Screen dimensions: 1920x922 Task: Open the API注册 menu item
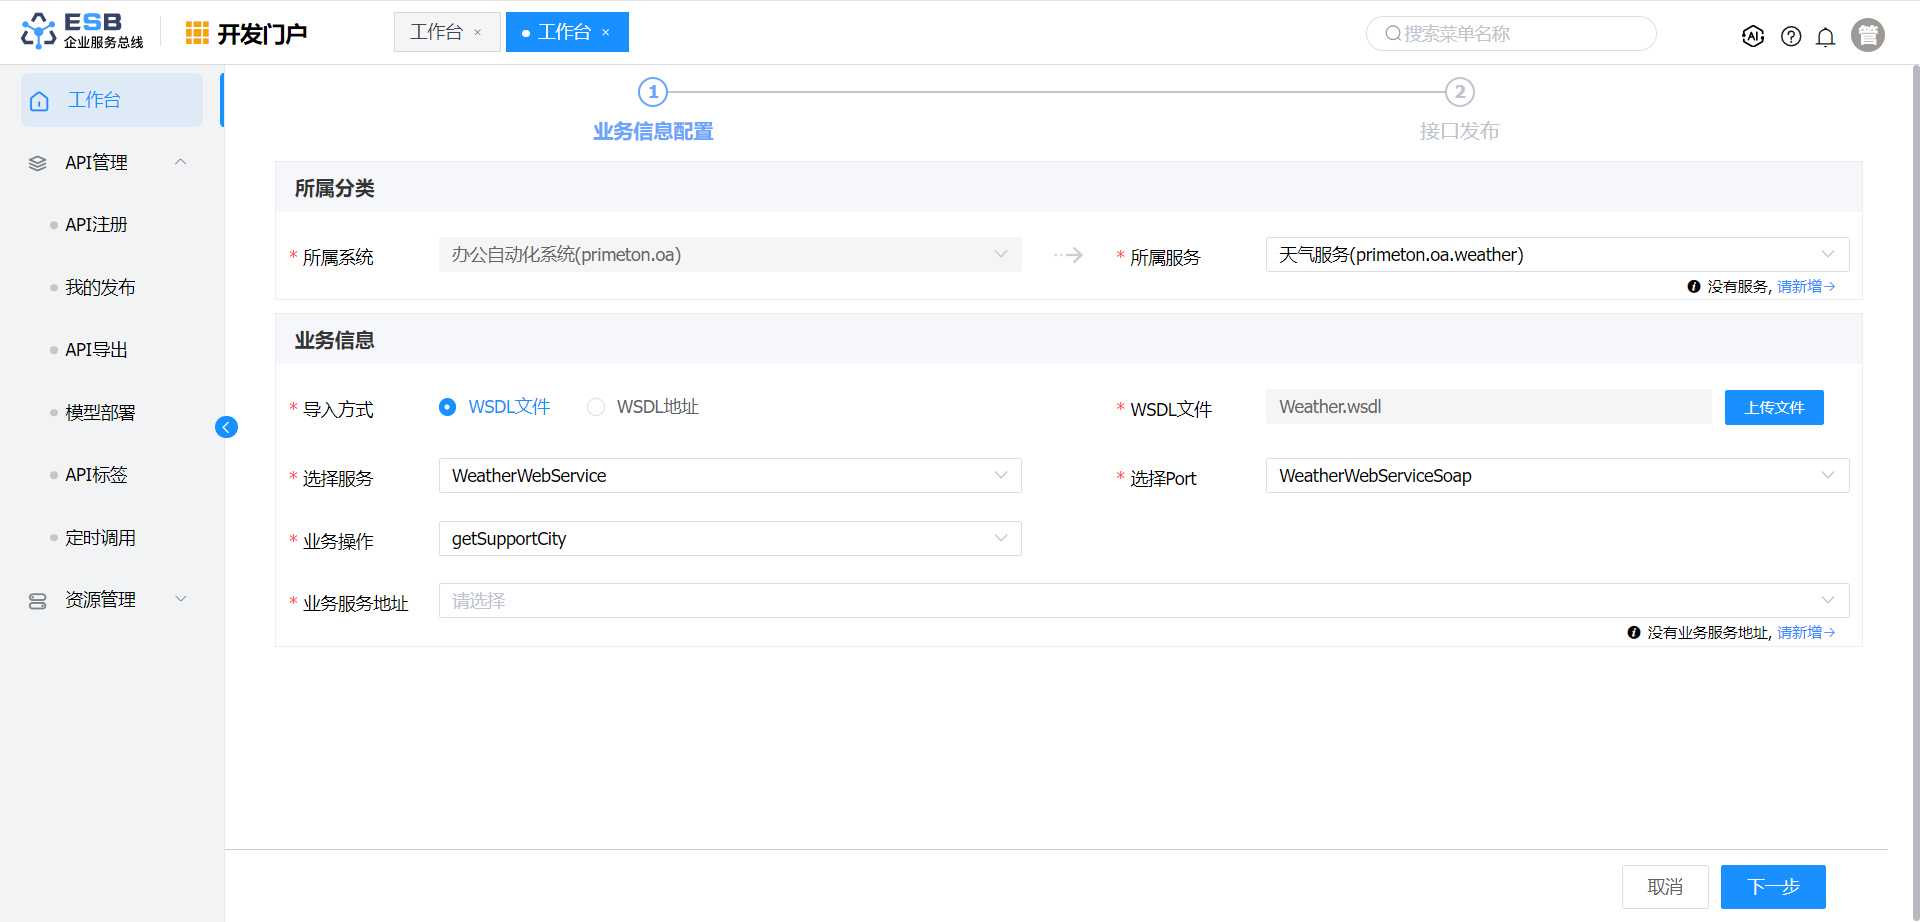(x=96, y=225)
